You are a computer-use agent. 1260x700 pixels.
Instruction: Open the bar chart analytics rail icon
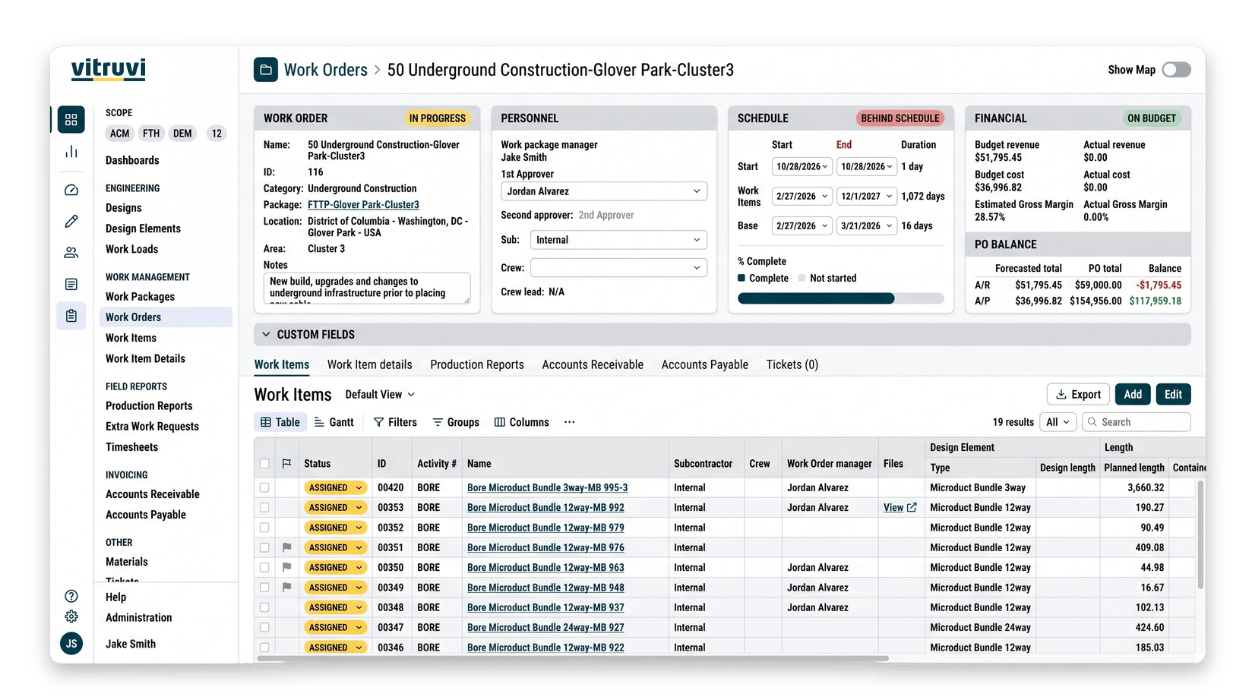click(71, 152)
